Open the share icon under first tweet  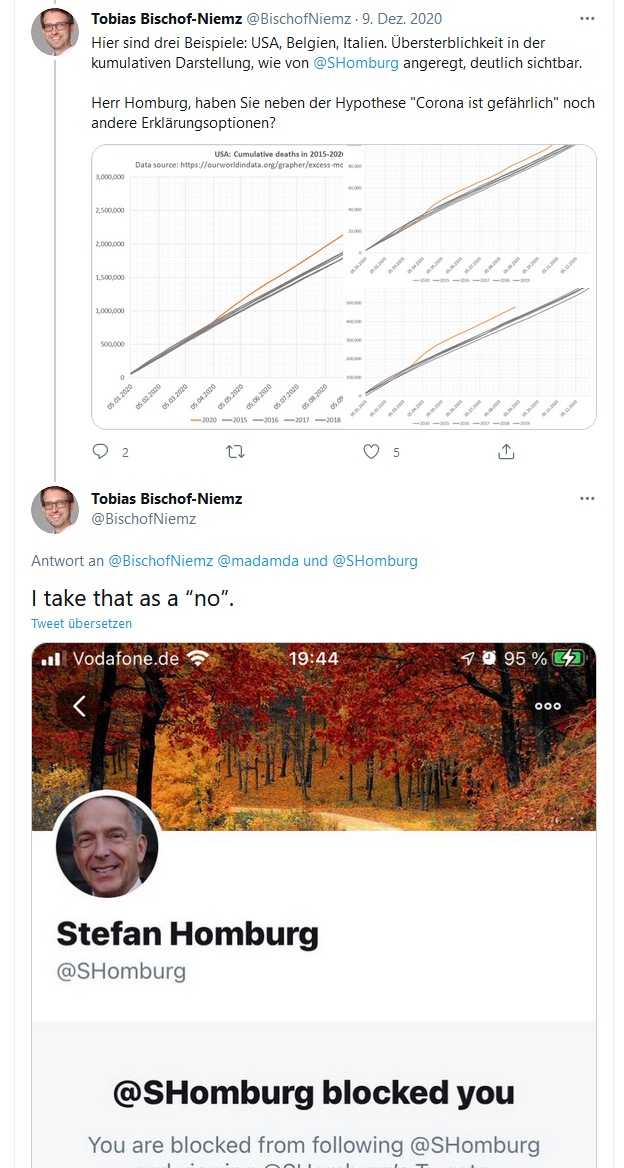coord(506,451)
